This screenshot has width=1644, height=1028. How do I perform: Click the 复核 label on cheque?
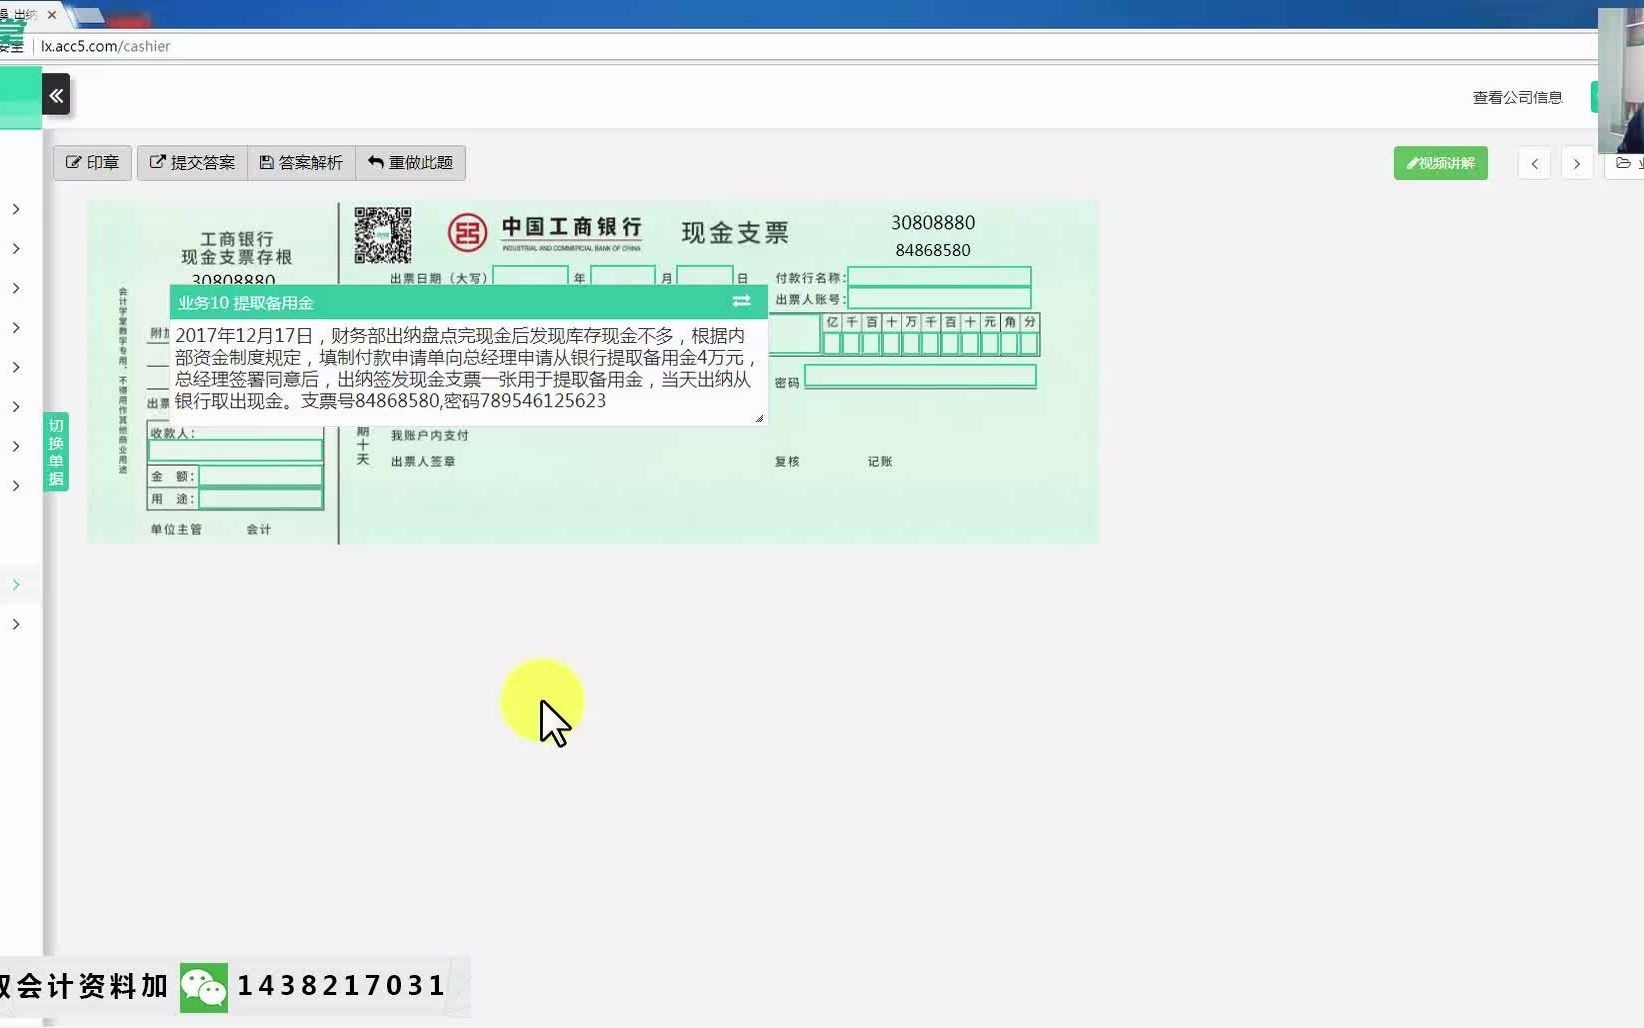787,461
